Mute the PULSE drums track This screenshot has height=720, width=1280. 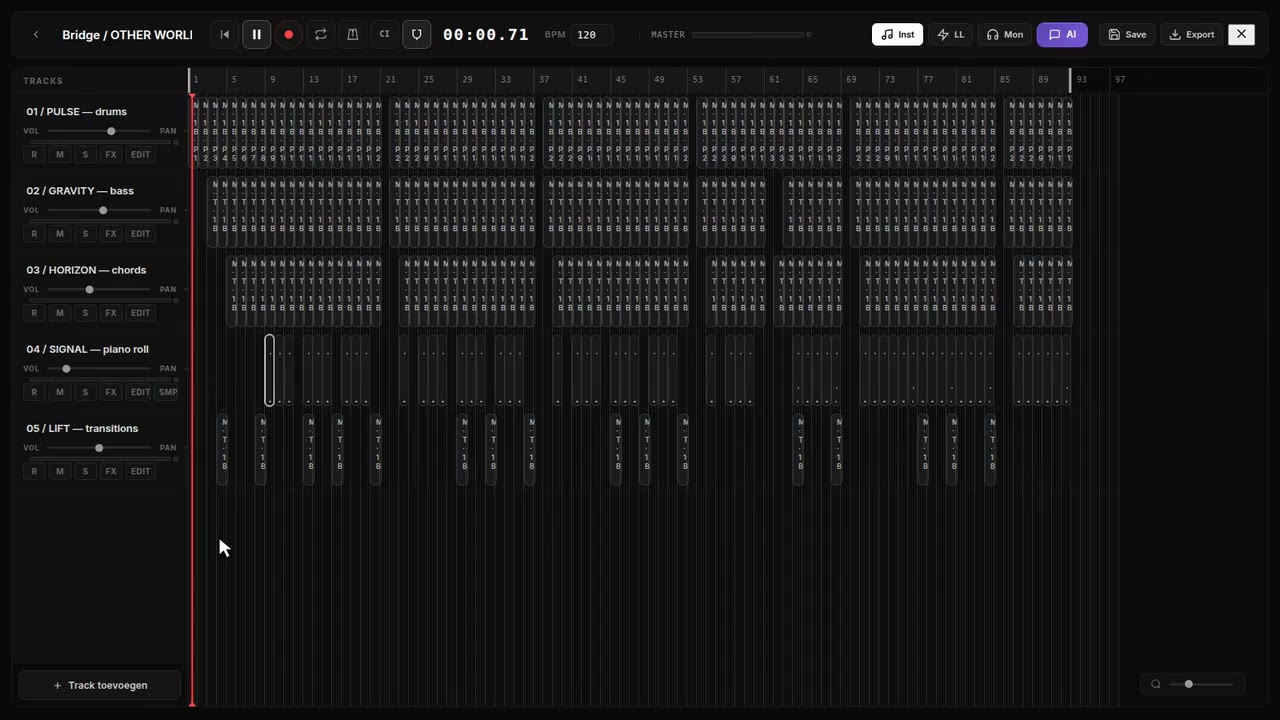pyautogui.click(x=60, y=155)
